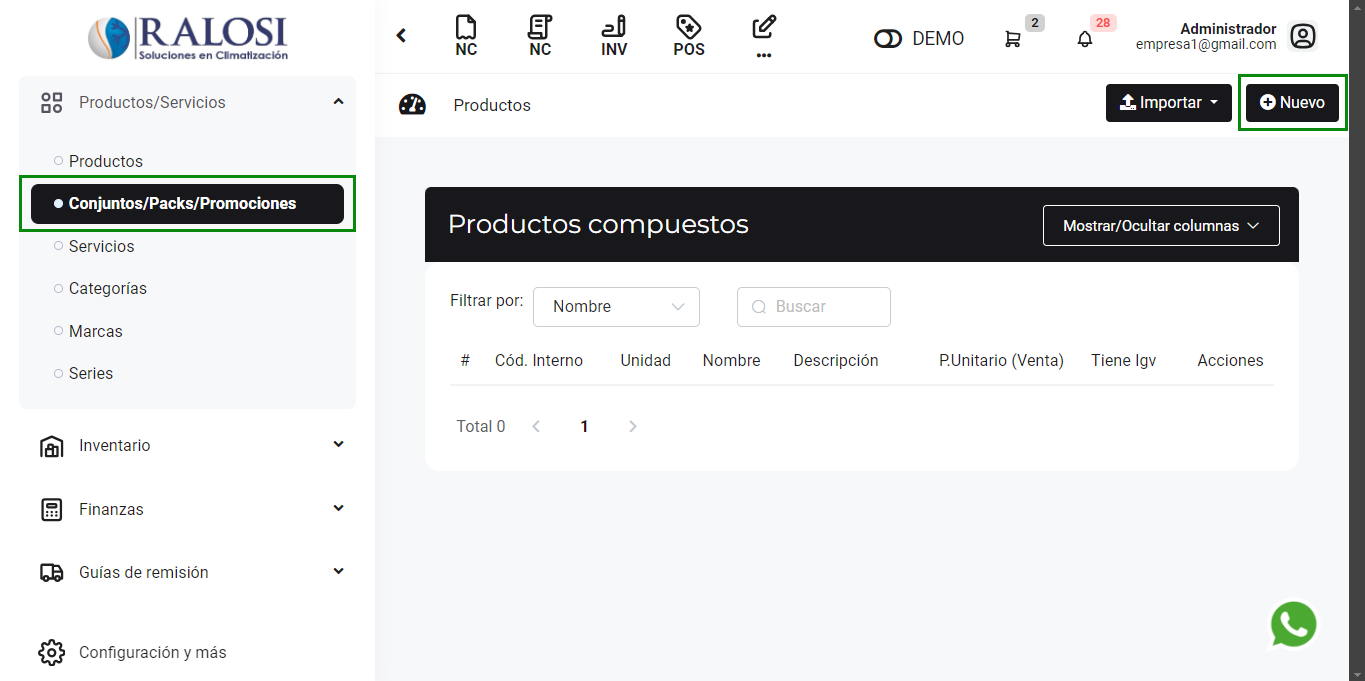The height and width of the screenshot is (681, 1365).
Task: Collapse the sidebar with left arrow
Action: 401,36
